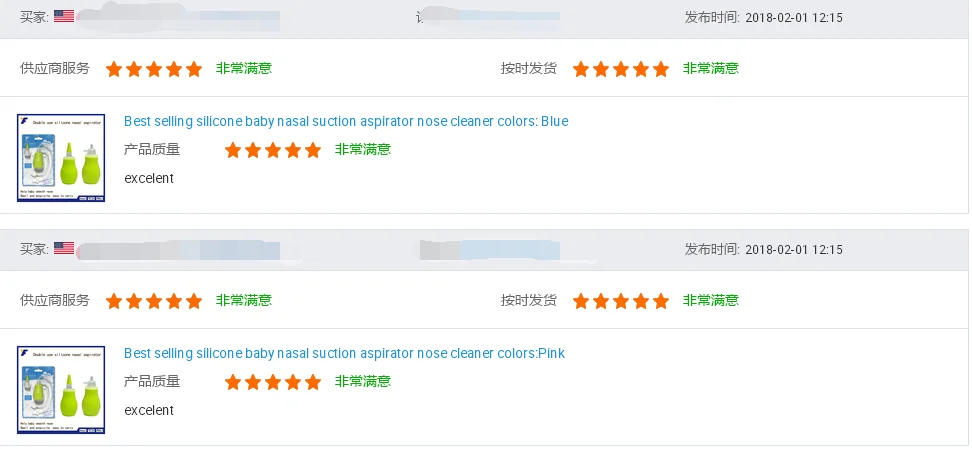Click the first review's 'excelent' comment text

coord(149,178)
